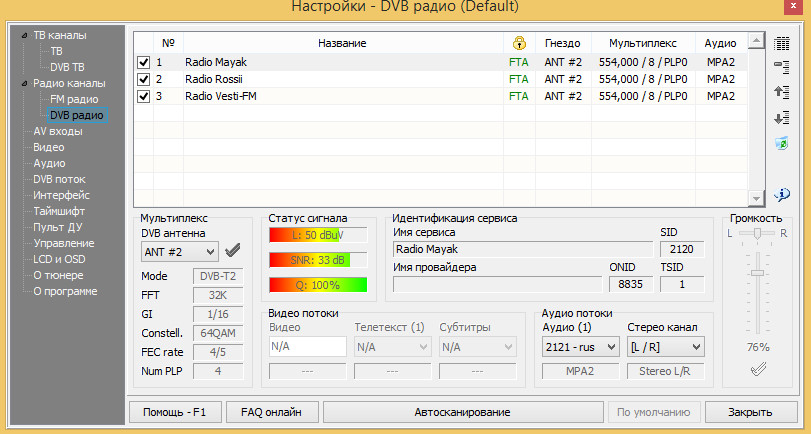Click the remove channel from list icon
Screen dimensions: 811x434
pos(782,66)
